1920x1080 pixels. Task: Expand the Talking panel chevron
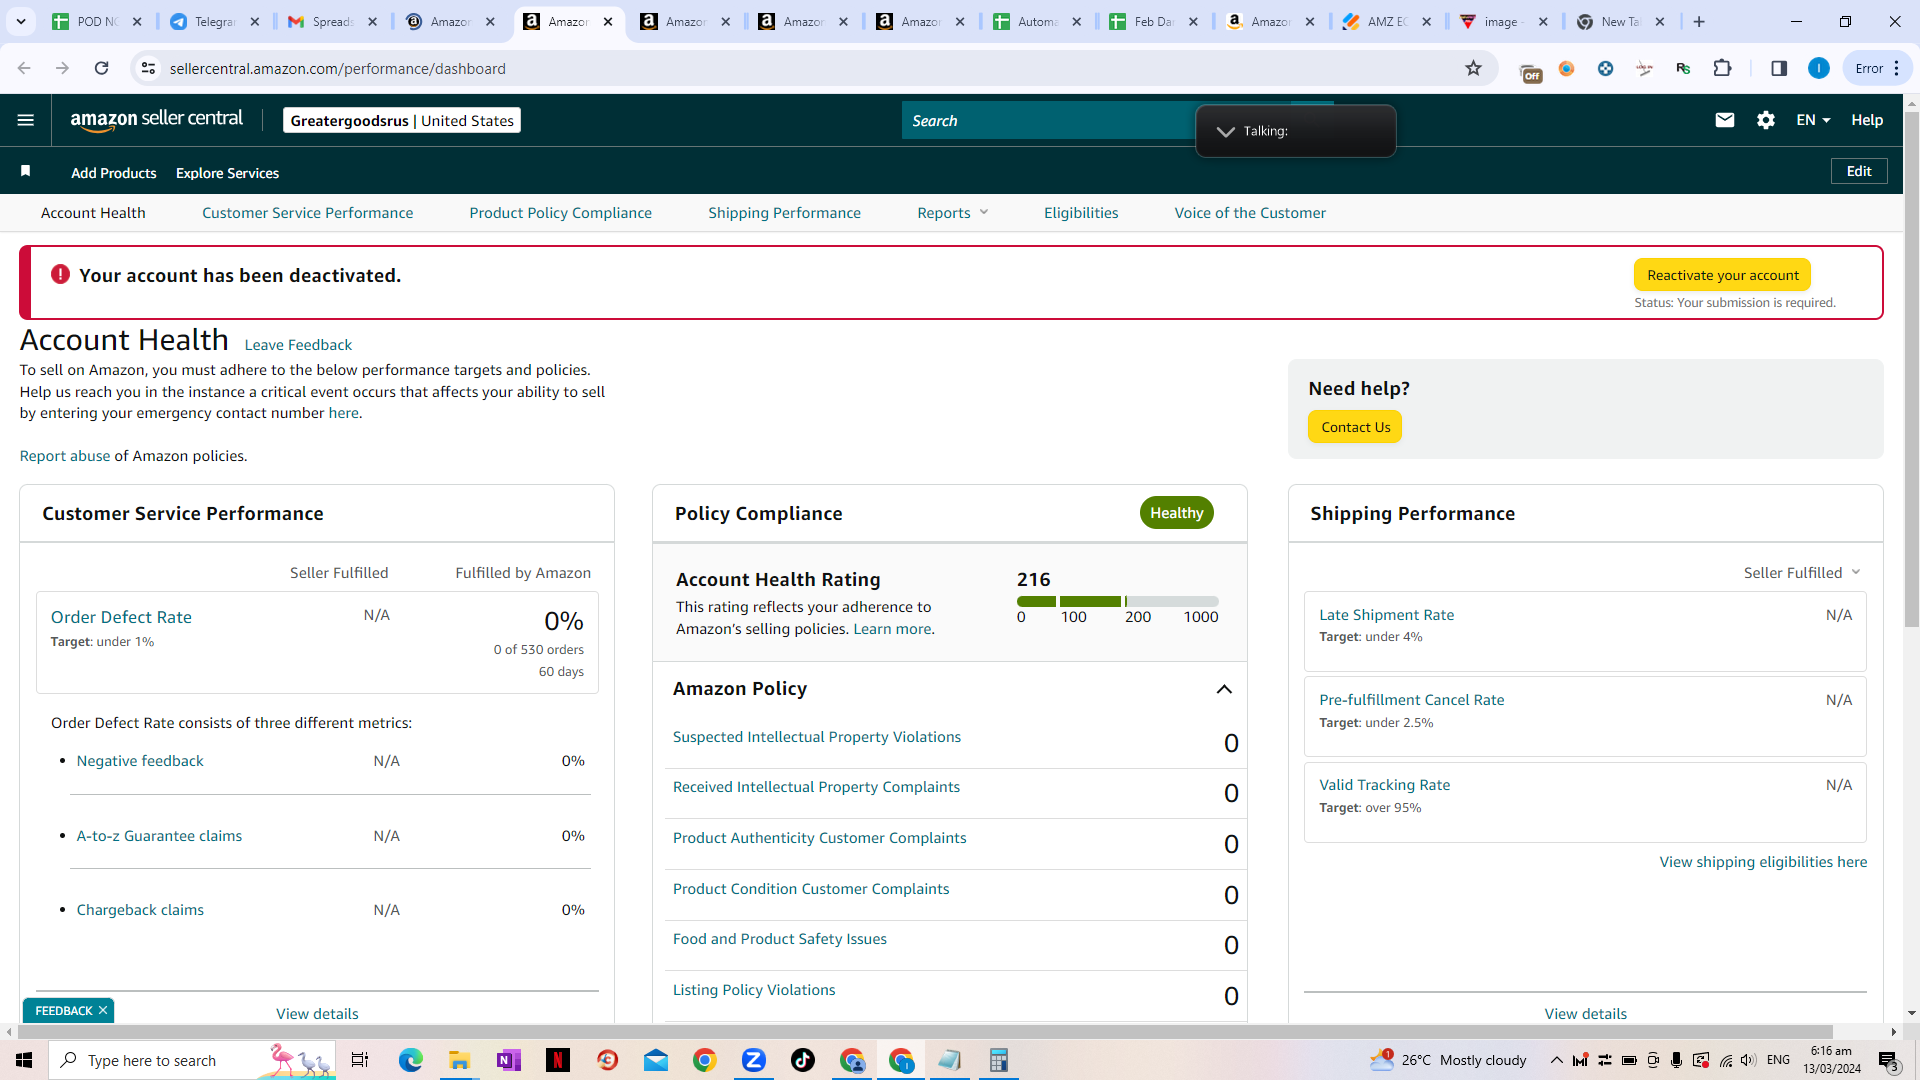click(1225, 131)
